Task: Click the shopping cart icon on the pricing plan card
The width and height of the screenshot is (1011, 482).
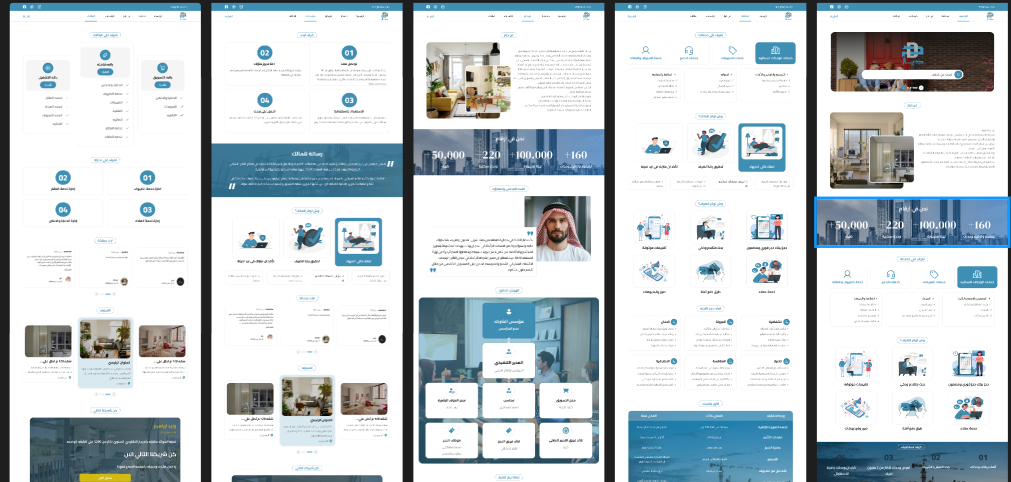Action: coord(162,68)
